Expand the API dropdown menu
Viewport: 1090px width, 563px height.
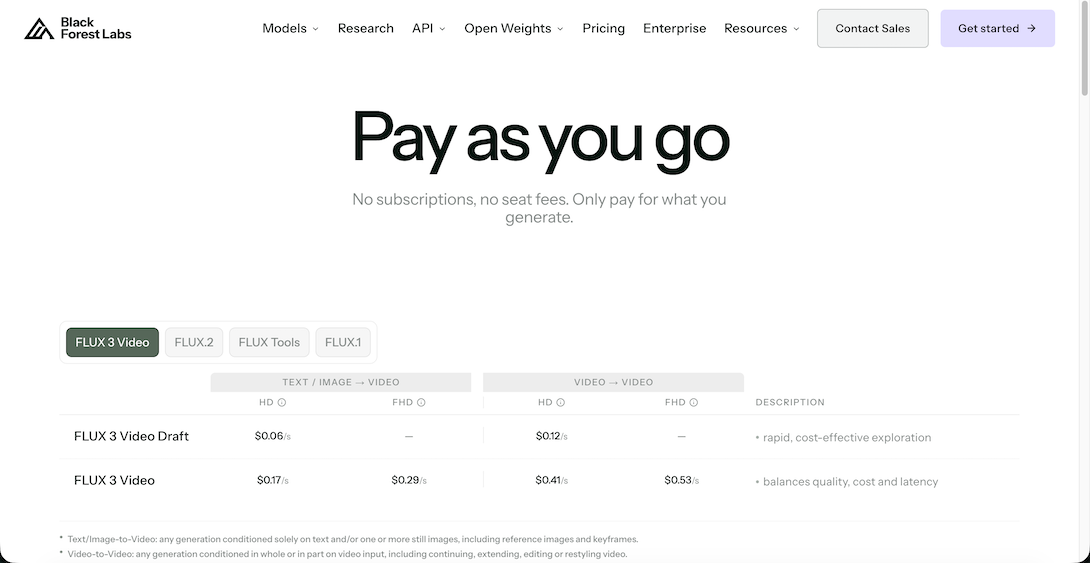(x=428, y=28)
